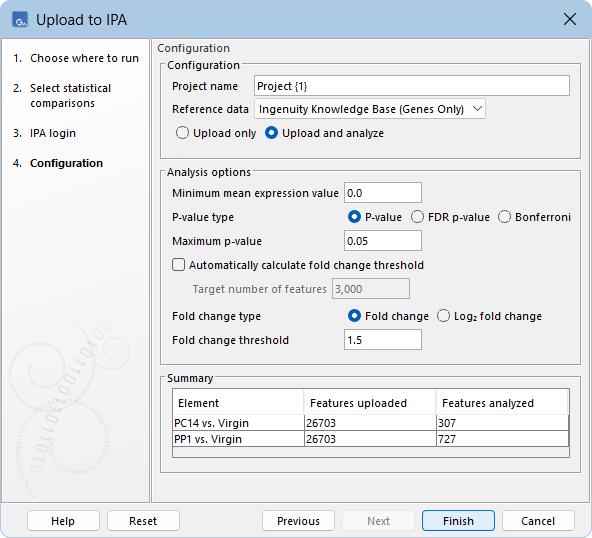592x538 pixels.
Task: Choose Upload and analyze option
Action: click(271, 133)
